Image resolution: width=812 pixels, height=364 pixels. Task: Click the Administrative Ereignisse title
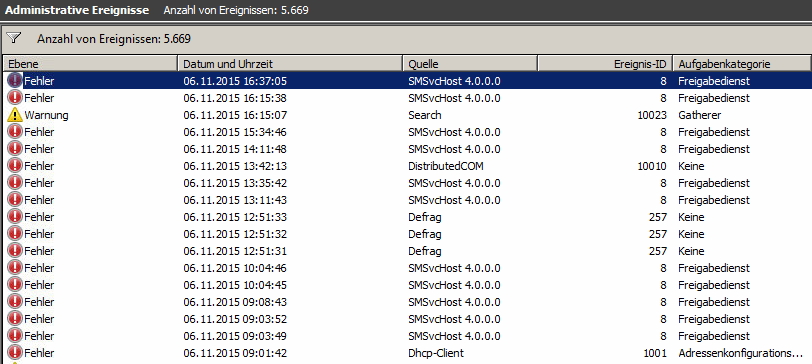coord(77,10)
